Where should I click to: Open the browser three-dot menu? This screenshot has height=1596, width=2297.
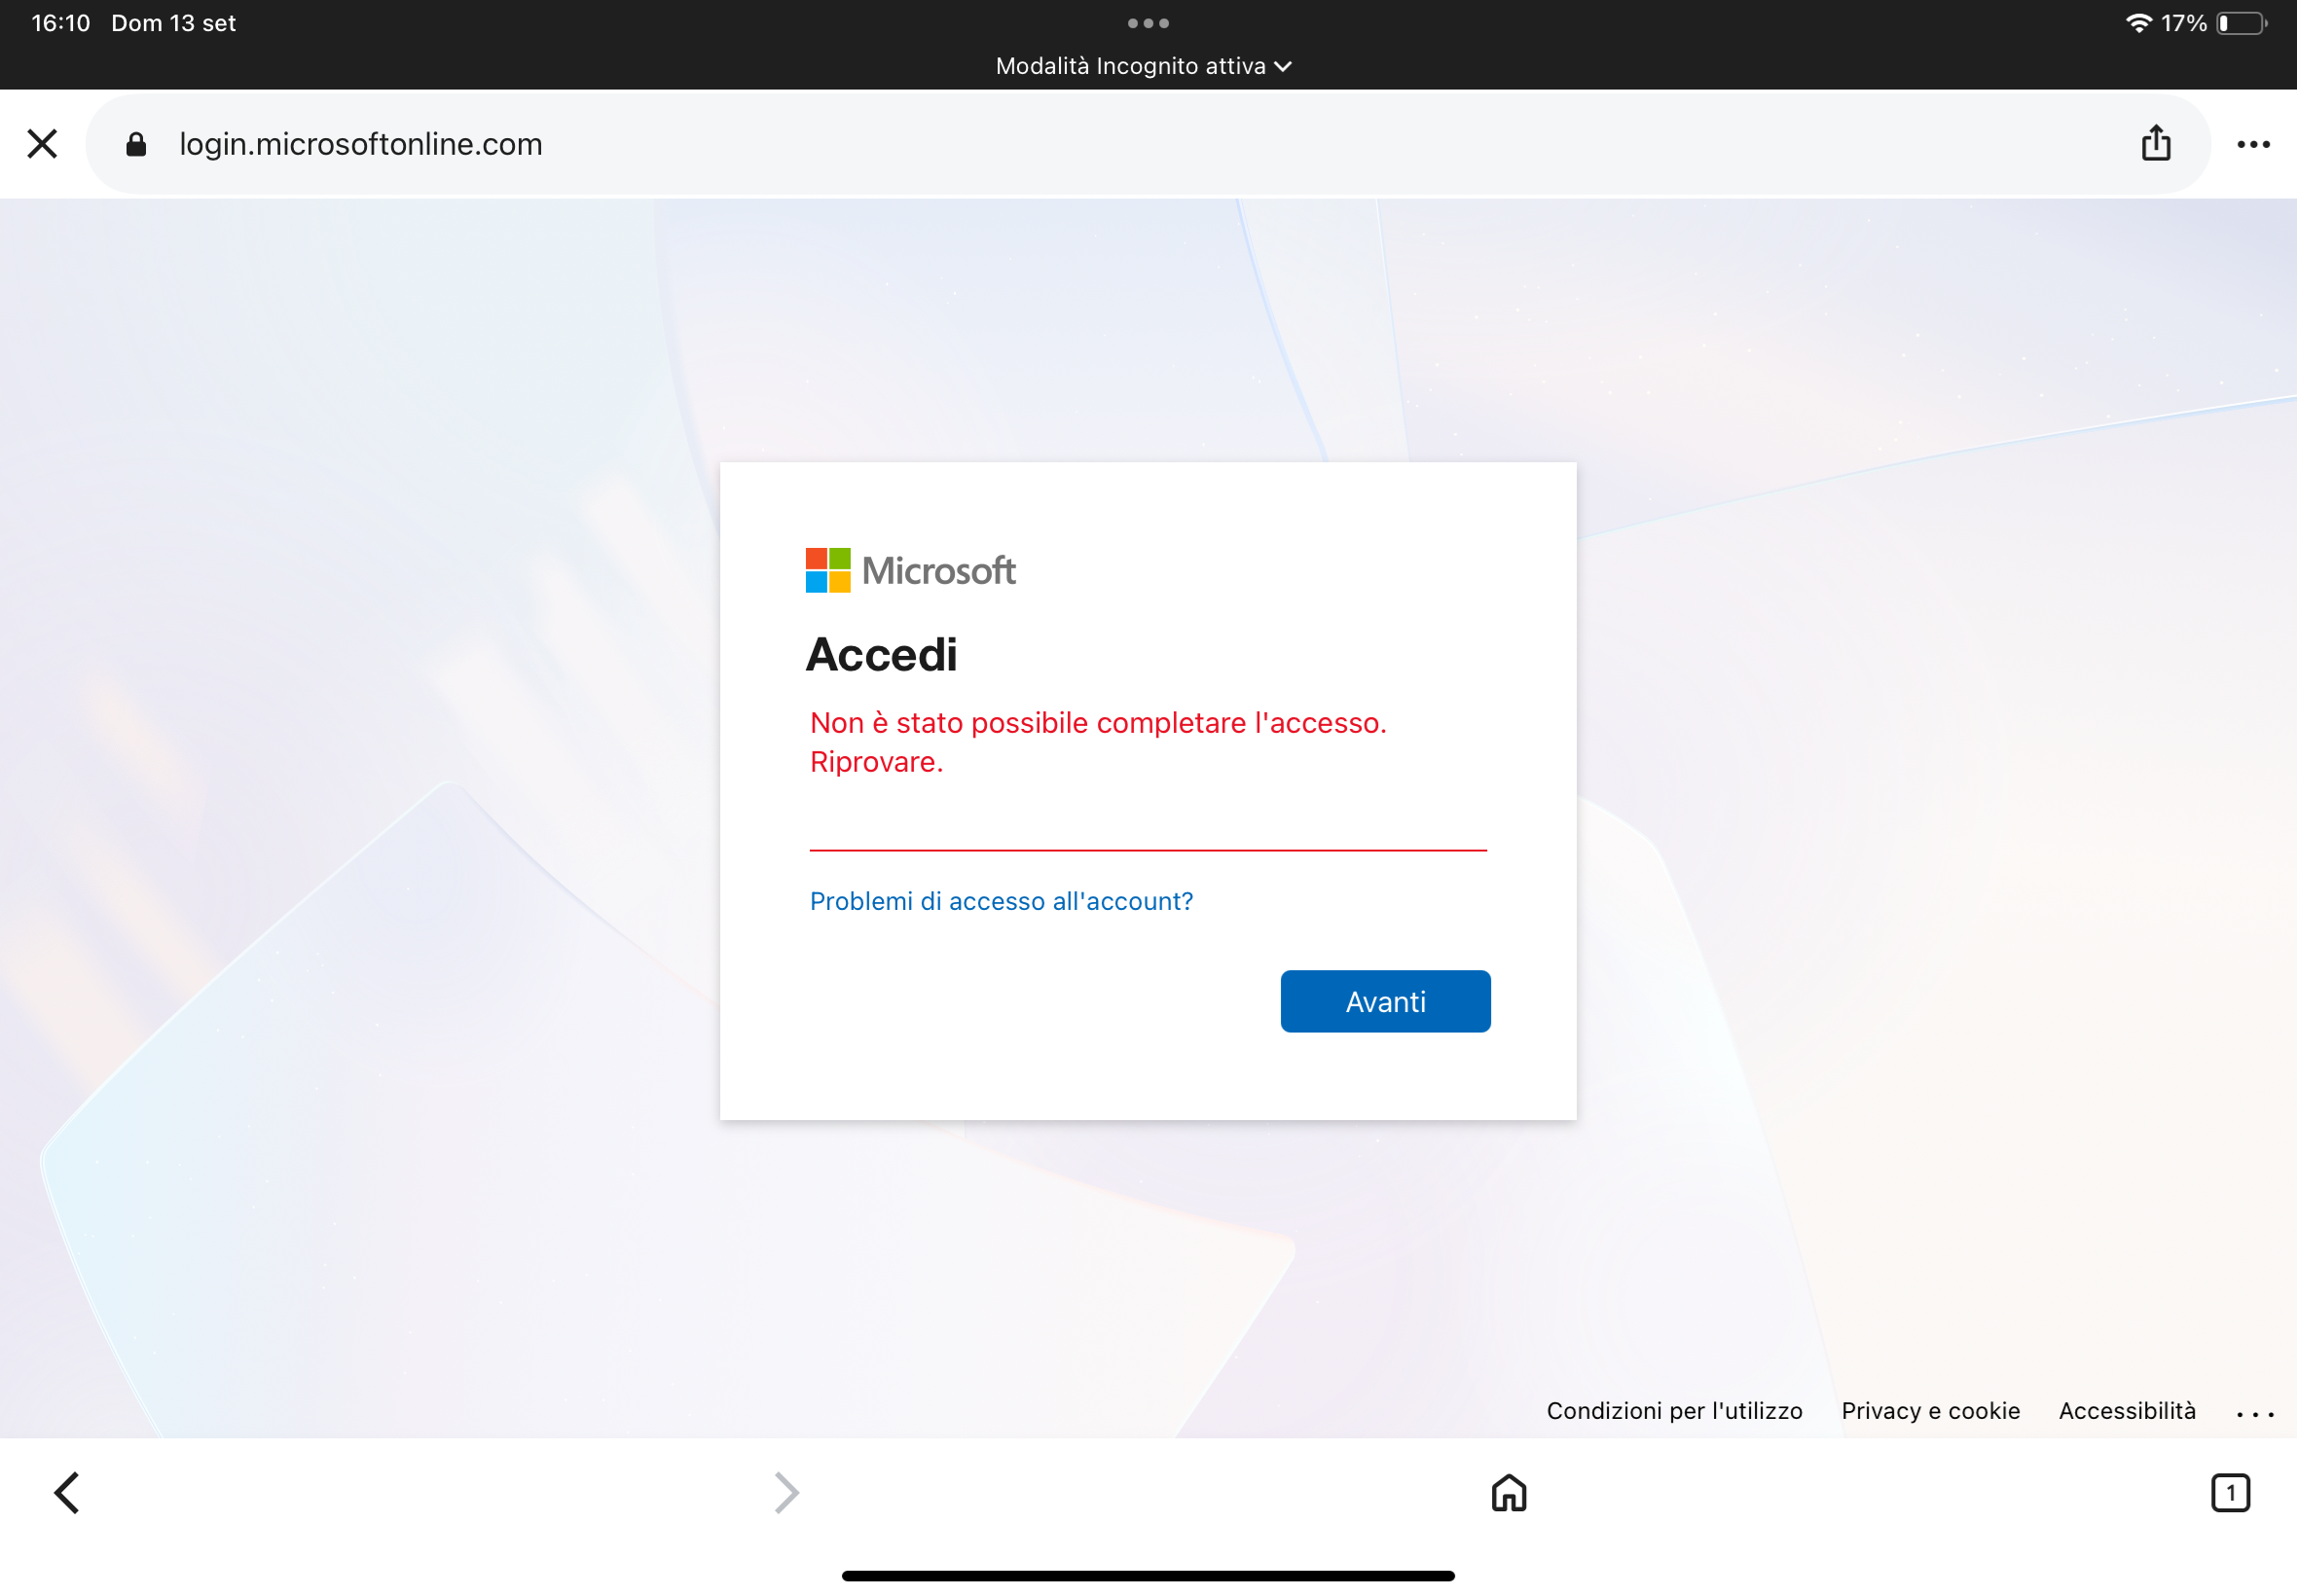(2253, 144)
